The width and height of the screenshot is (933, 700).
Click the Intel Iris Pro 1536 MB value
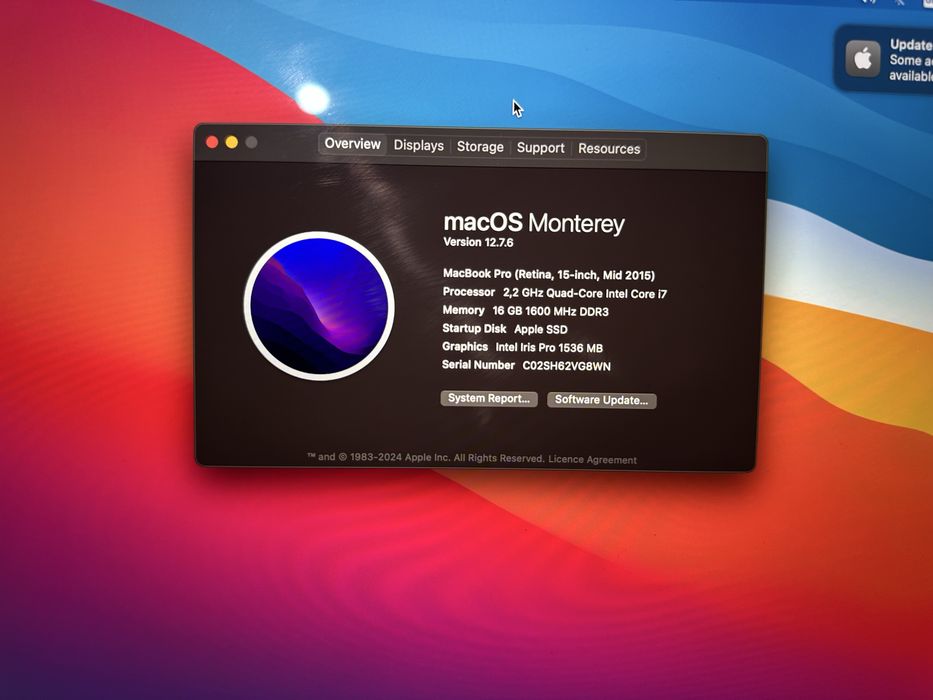(549, 348)
